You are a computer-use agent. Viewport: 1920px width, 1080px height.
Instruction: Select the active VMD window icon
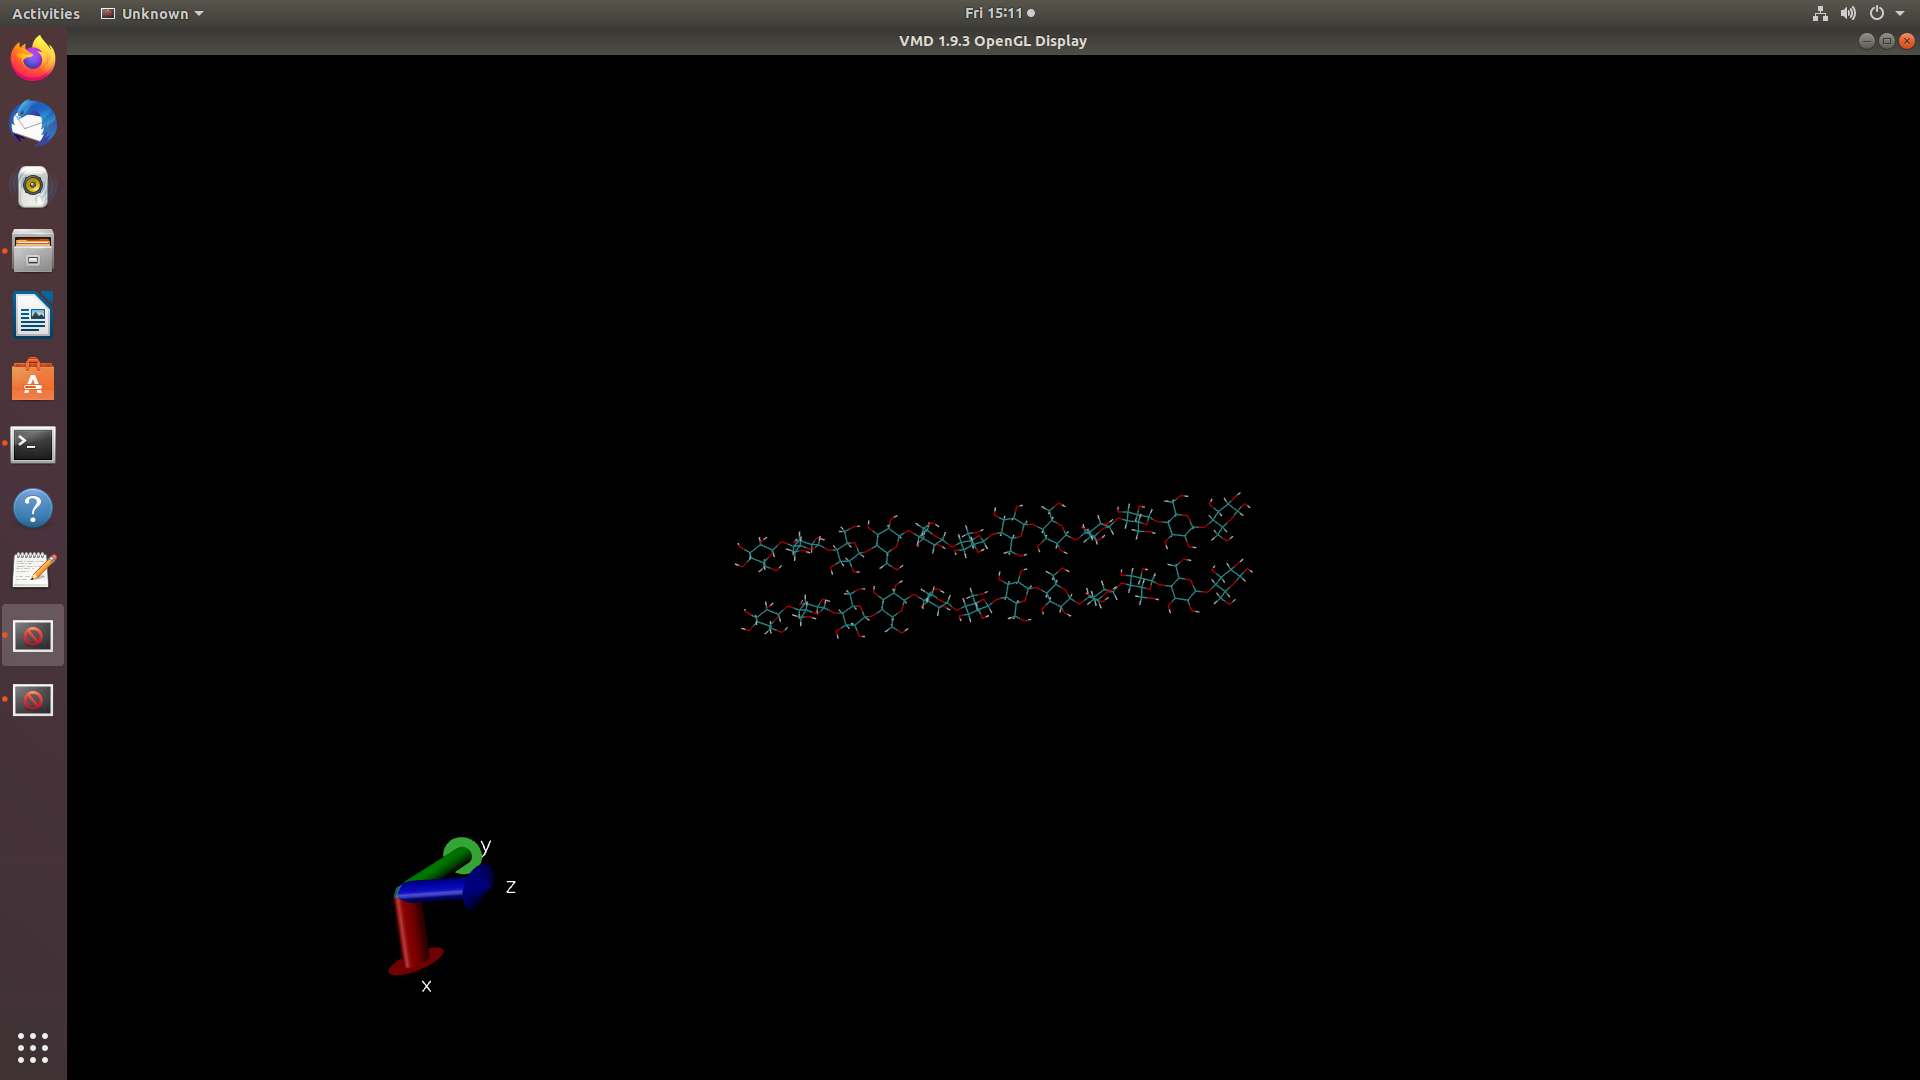tap(33, 636)
